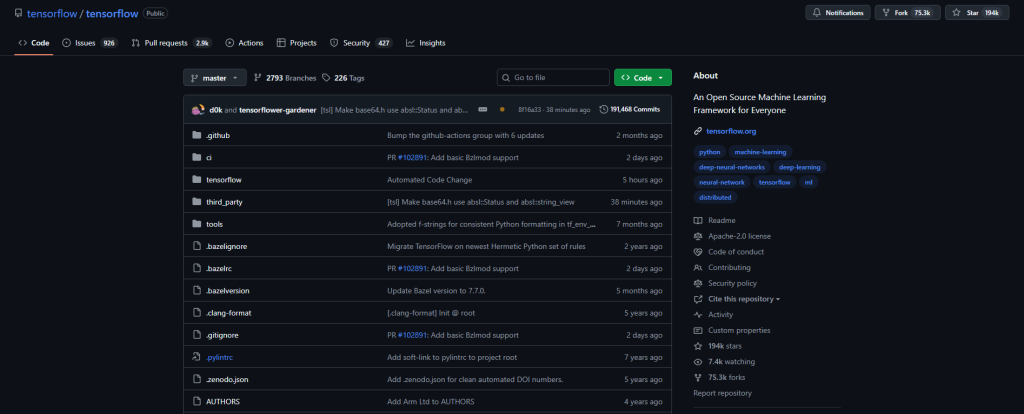Open d0k author profile link
Viewport: 1024px width, 414px height.
[215, 110]
